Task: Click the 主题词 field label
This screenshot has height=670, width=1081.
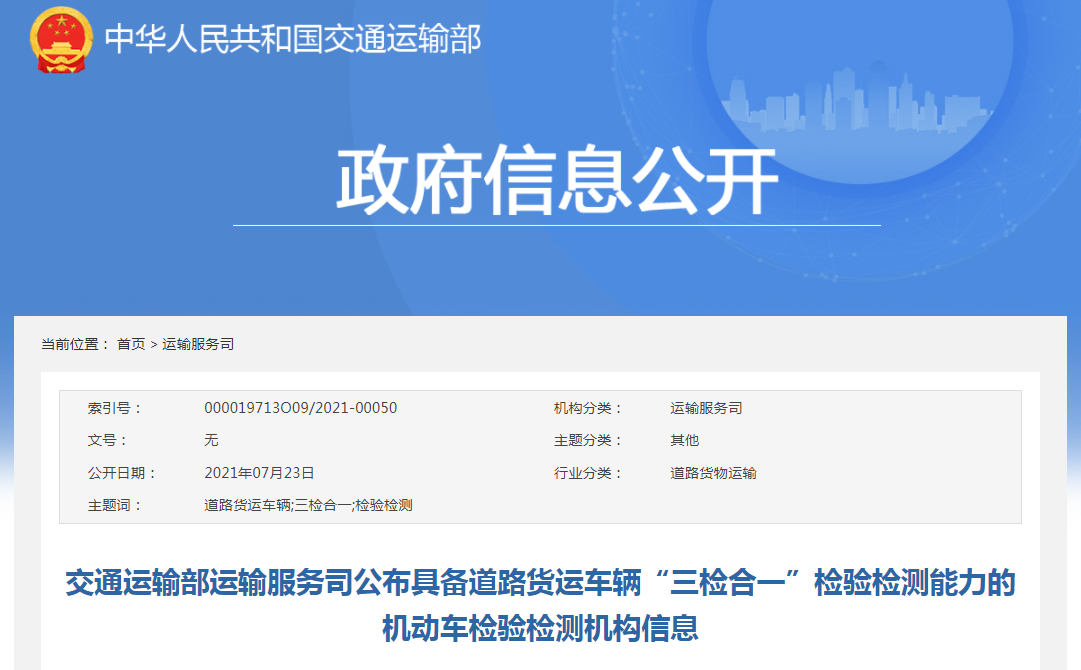Action: (x=115, y=505)
